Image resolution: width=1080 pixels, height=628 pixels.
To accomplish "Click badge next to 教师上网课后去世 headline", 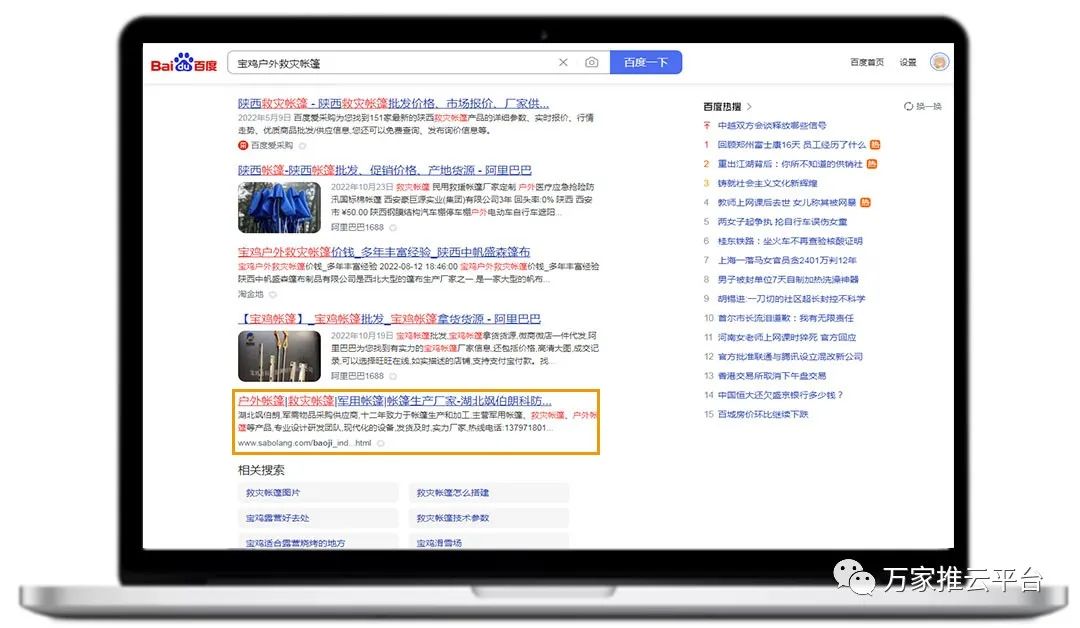I will click(865, 203).
